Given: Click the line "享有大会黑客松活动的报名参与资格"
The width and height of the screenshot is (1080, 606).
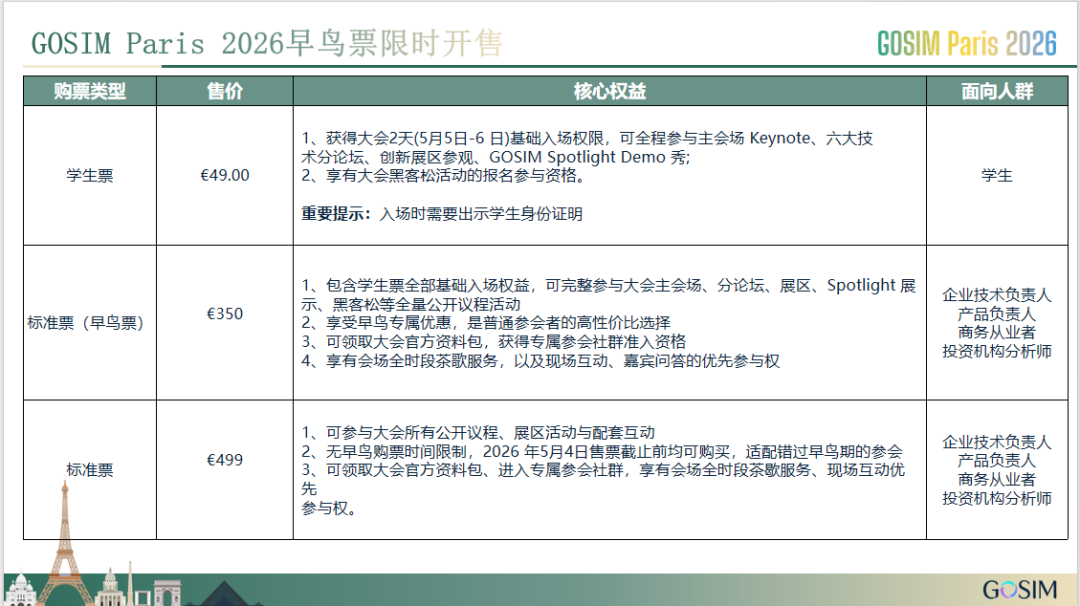Looking at the screenshot, I should pyautogui.click(x=444, y=176).
